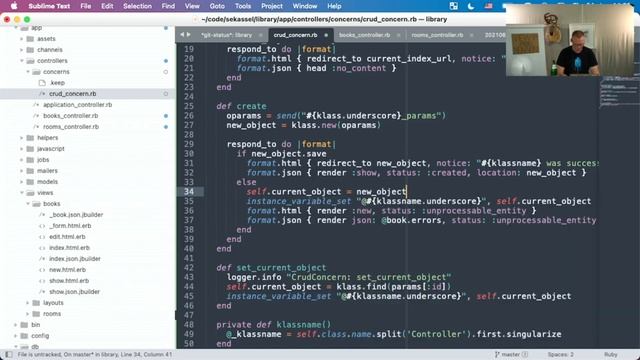This screenshot has width=640, height=360.
Task: Open show.html.erb file
Action: pyautogui.click(x=69, y=281)
